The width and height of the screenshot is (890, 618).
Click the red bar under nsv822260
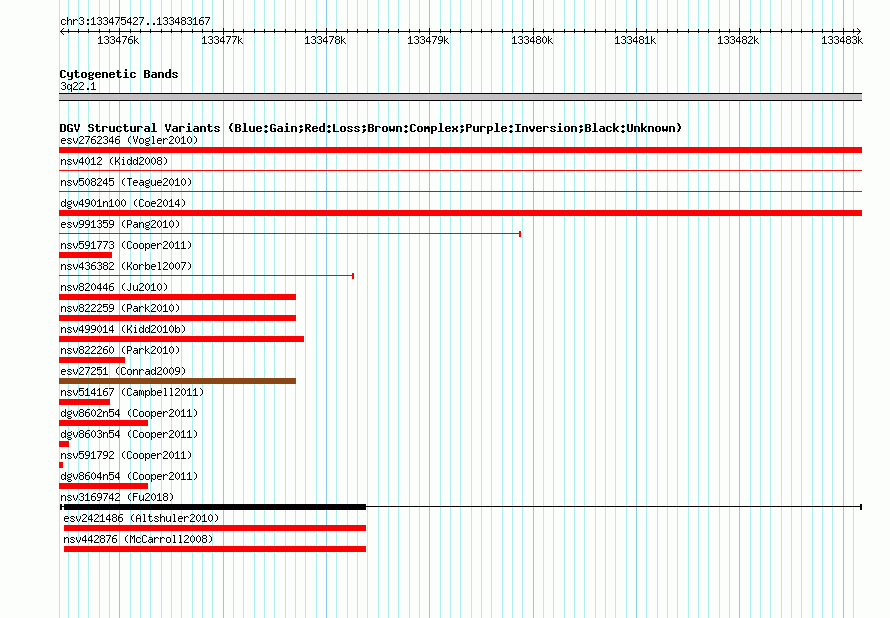tap(92, 360)
